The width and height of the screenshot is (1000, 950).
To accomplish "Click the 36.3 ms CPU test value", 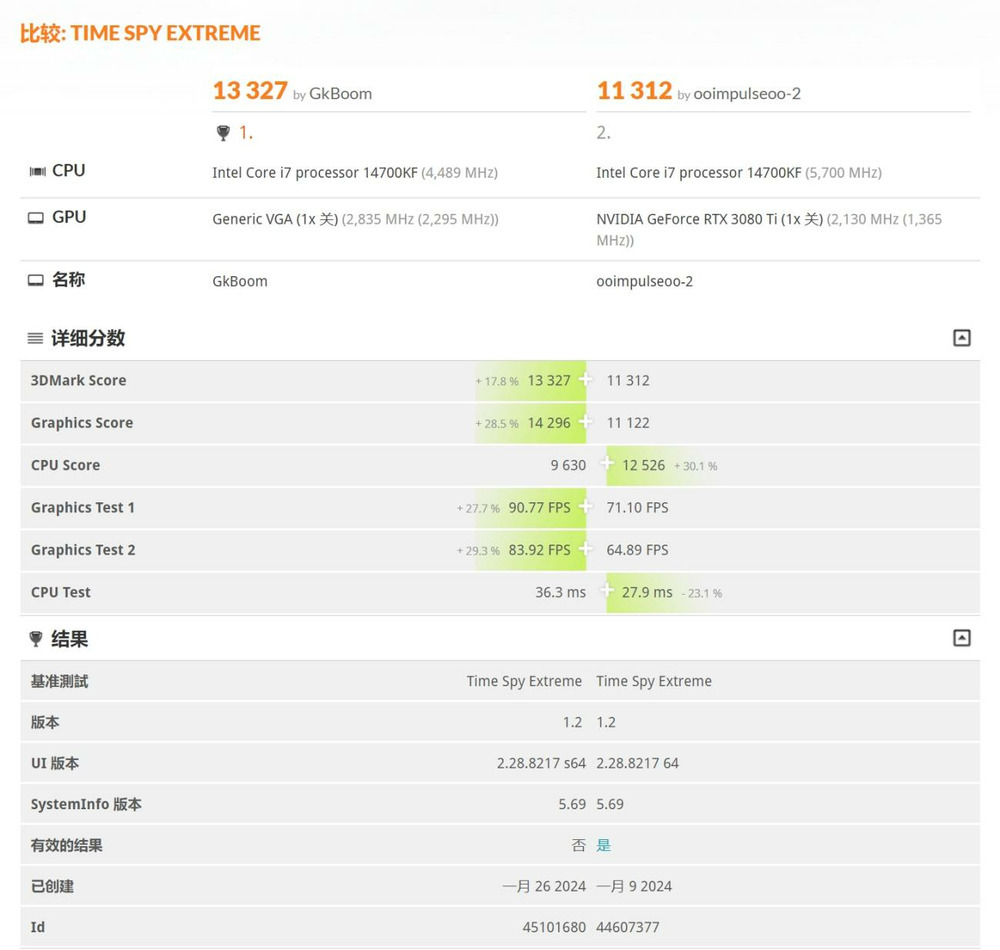I will [x=561, y=592].
